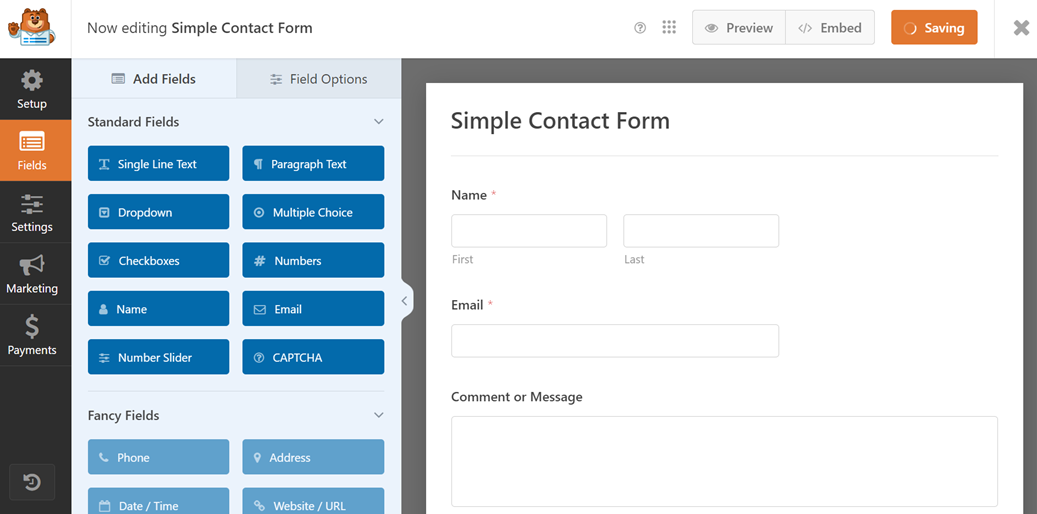The width and height of the screenshot is (1037, 514).
Task: Open the Settings sliders panel
Action: [32, 213]
